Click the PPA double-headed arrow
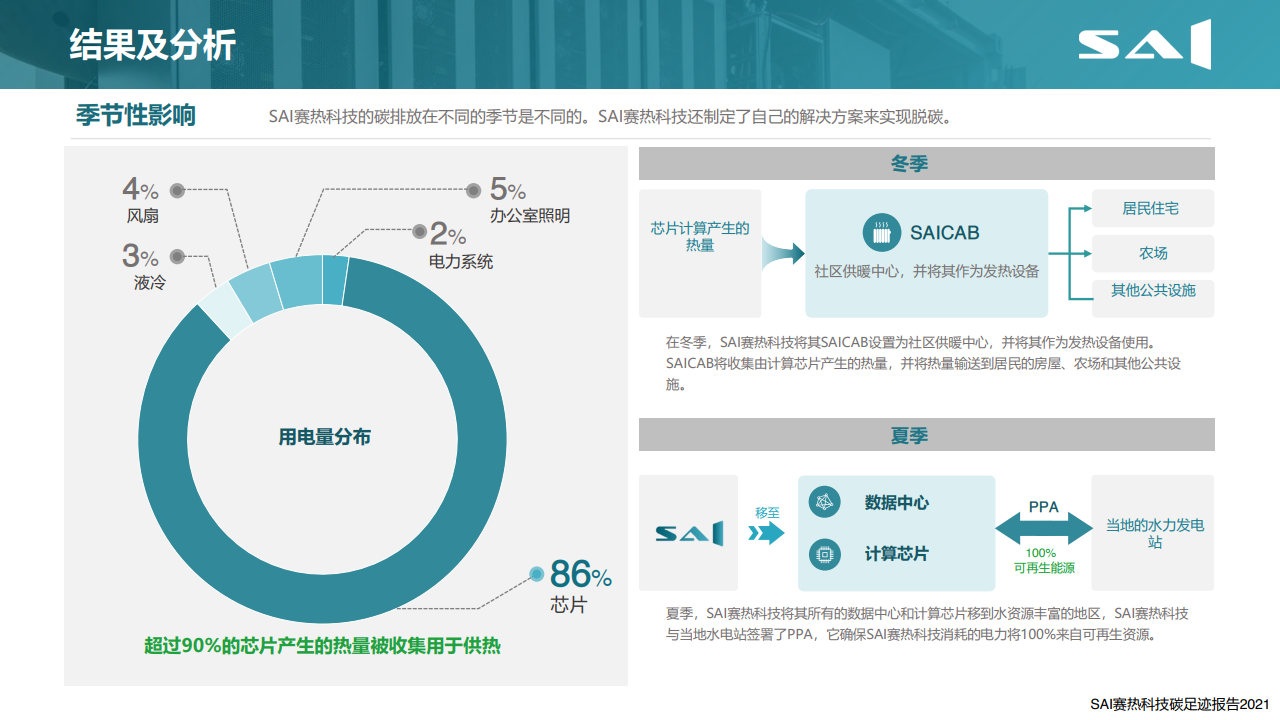1280x720 pixels. pyautogui.click(x=1043, y=529)
